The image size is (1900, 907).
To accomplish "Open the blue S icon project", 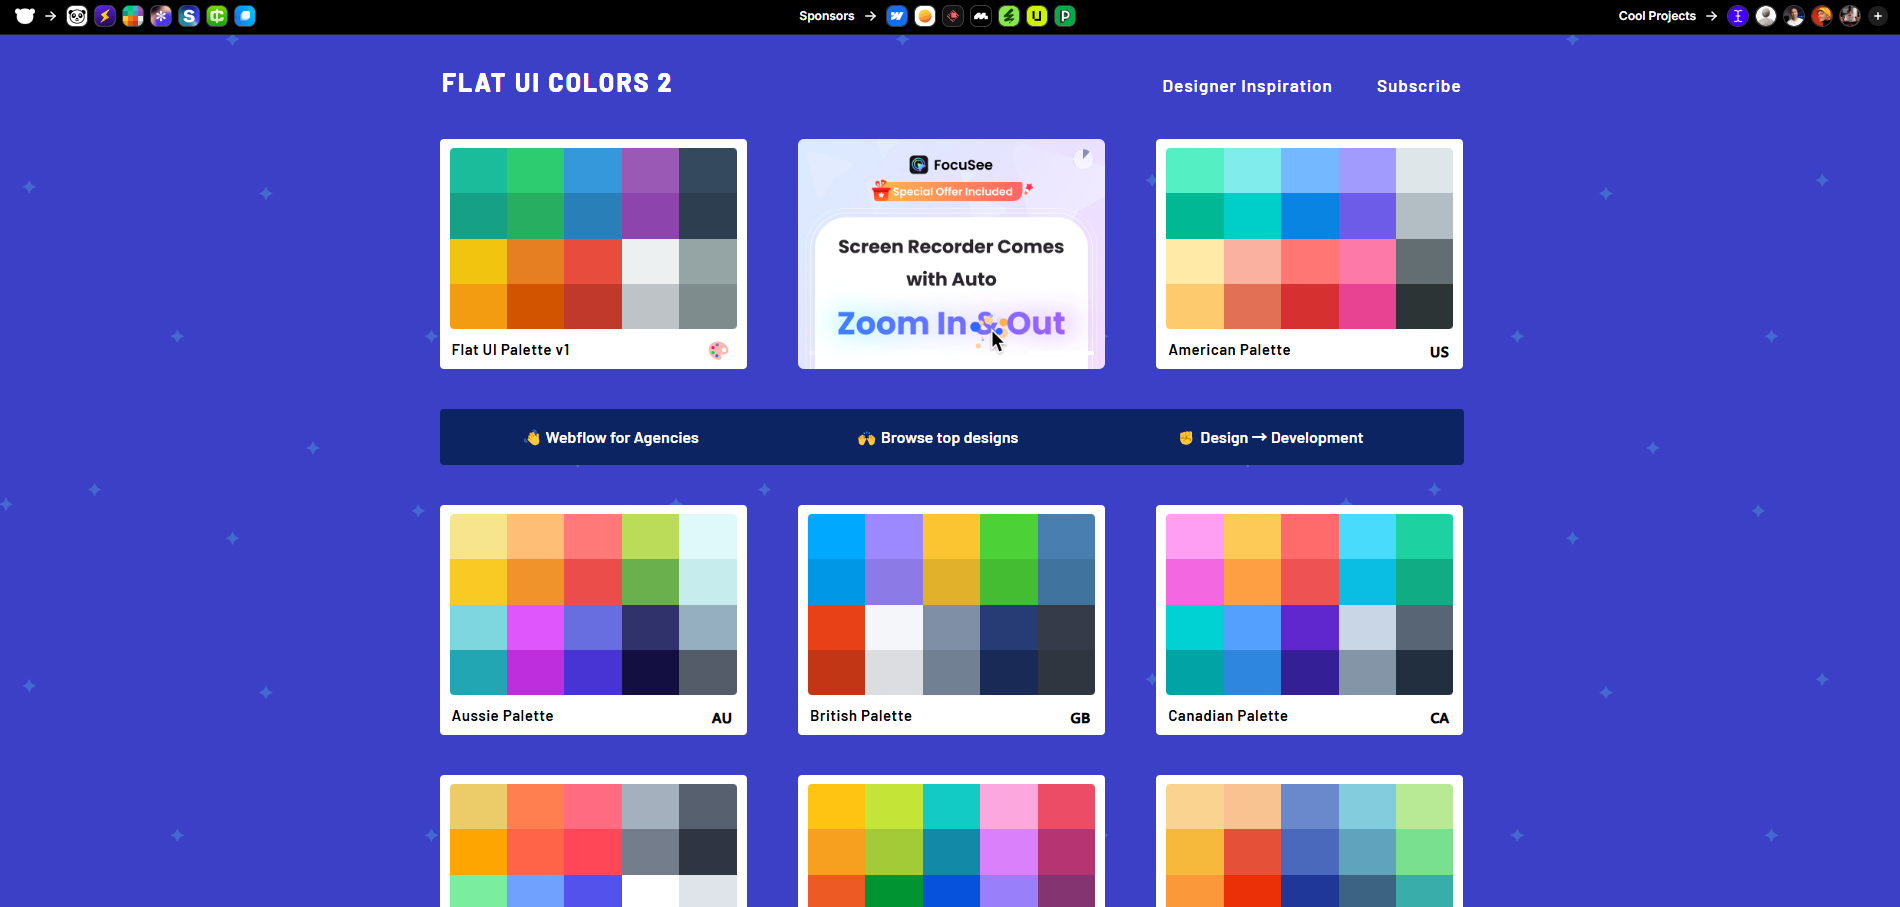I will (x=189, y=16).
